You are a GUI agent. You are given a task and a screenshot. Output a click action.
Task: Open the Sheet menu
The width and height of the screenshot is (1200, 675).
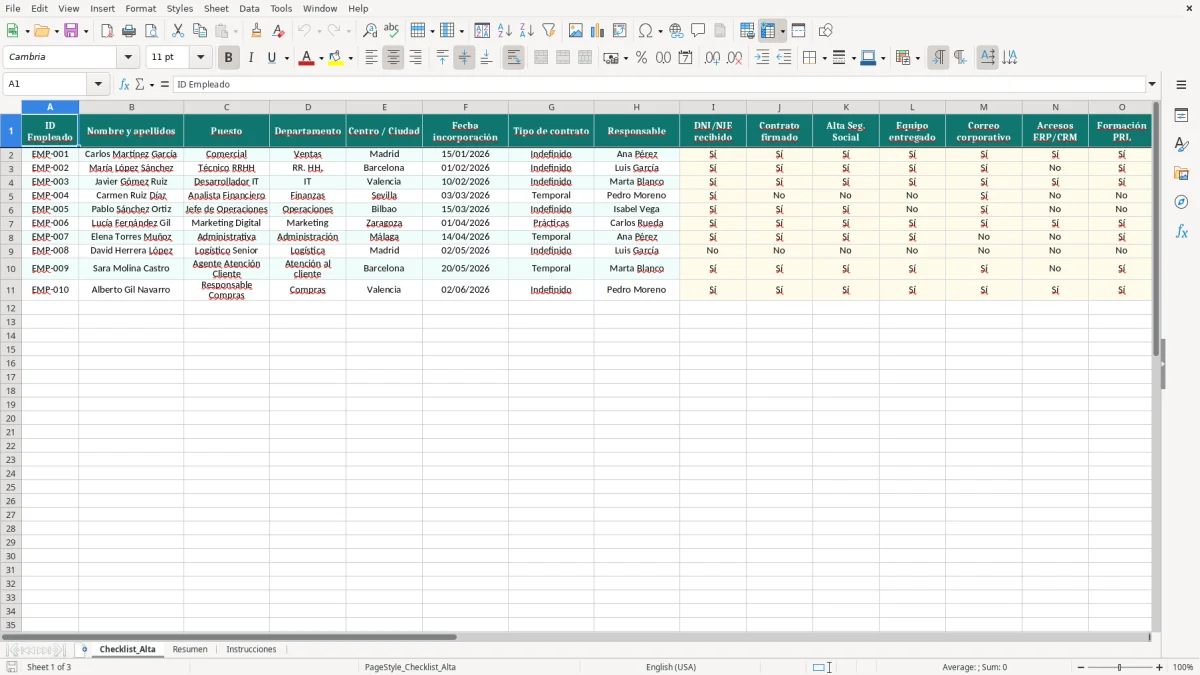tap(217, 8)
